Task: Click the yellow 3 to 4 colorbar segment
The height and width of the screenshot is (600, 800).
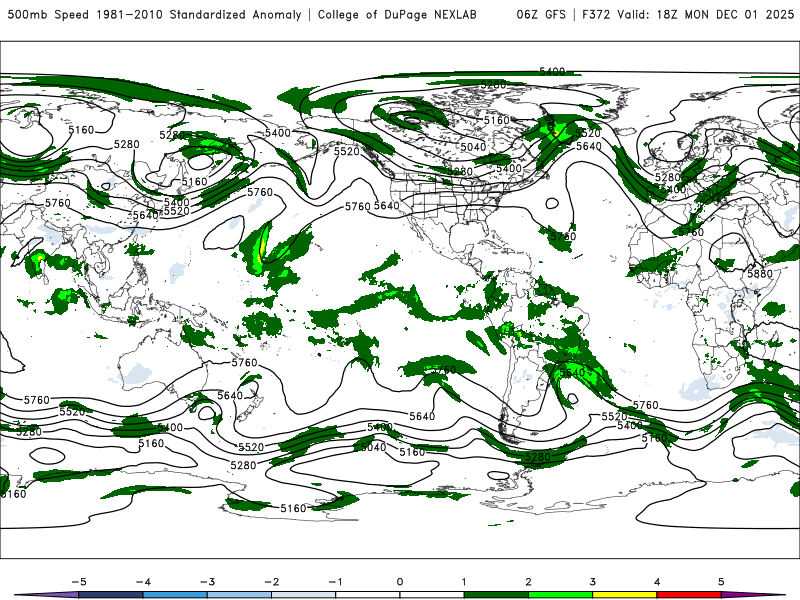Action: (624, 595)
